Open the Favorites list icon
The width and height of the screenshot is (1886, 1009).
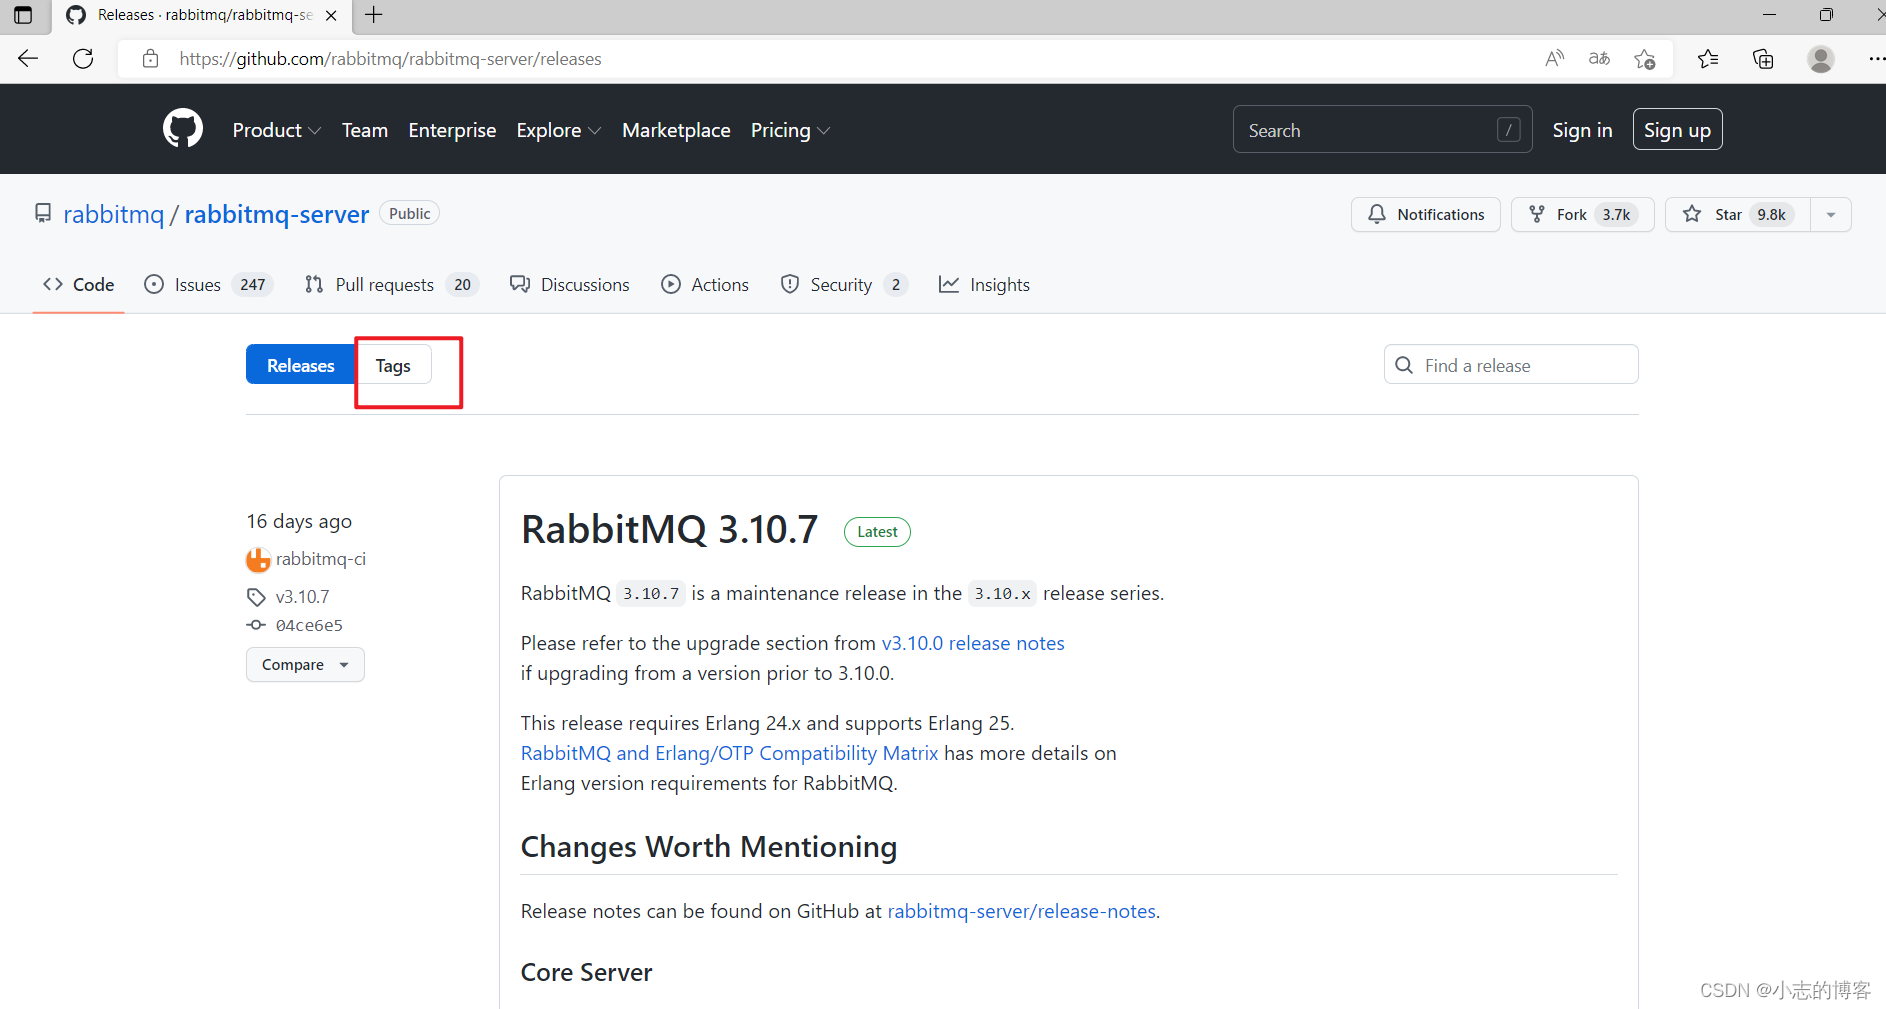pos(1708,59)
